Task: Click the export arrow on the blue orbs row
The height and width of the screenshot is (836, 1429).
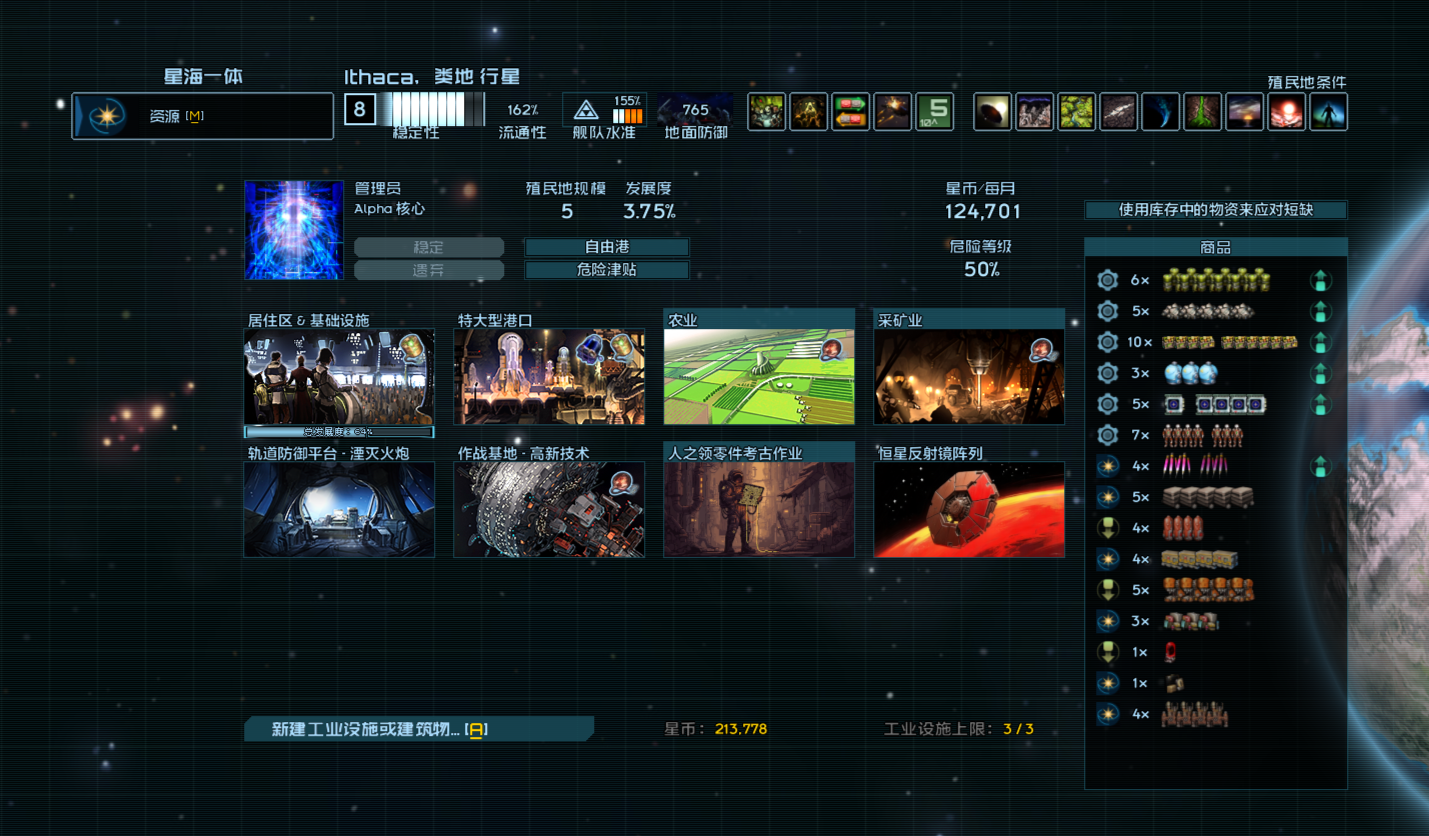Action: tap(1321, 373)
